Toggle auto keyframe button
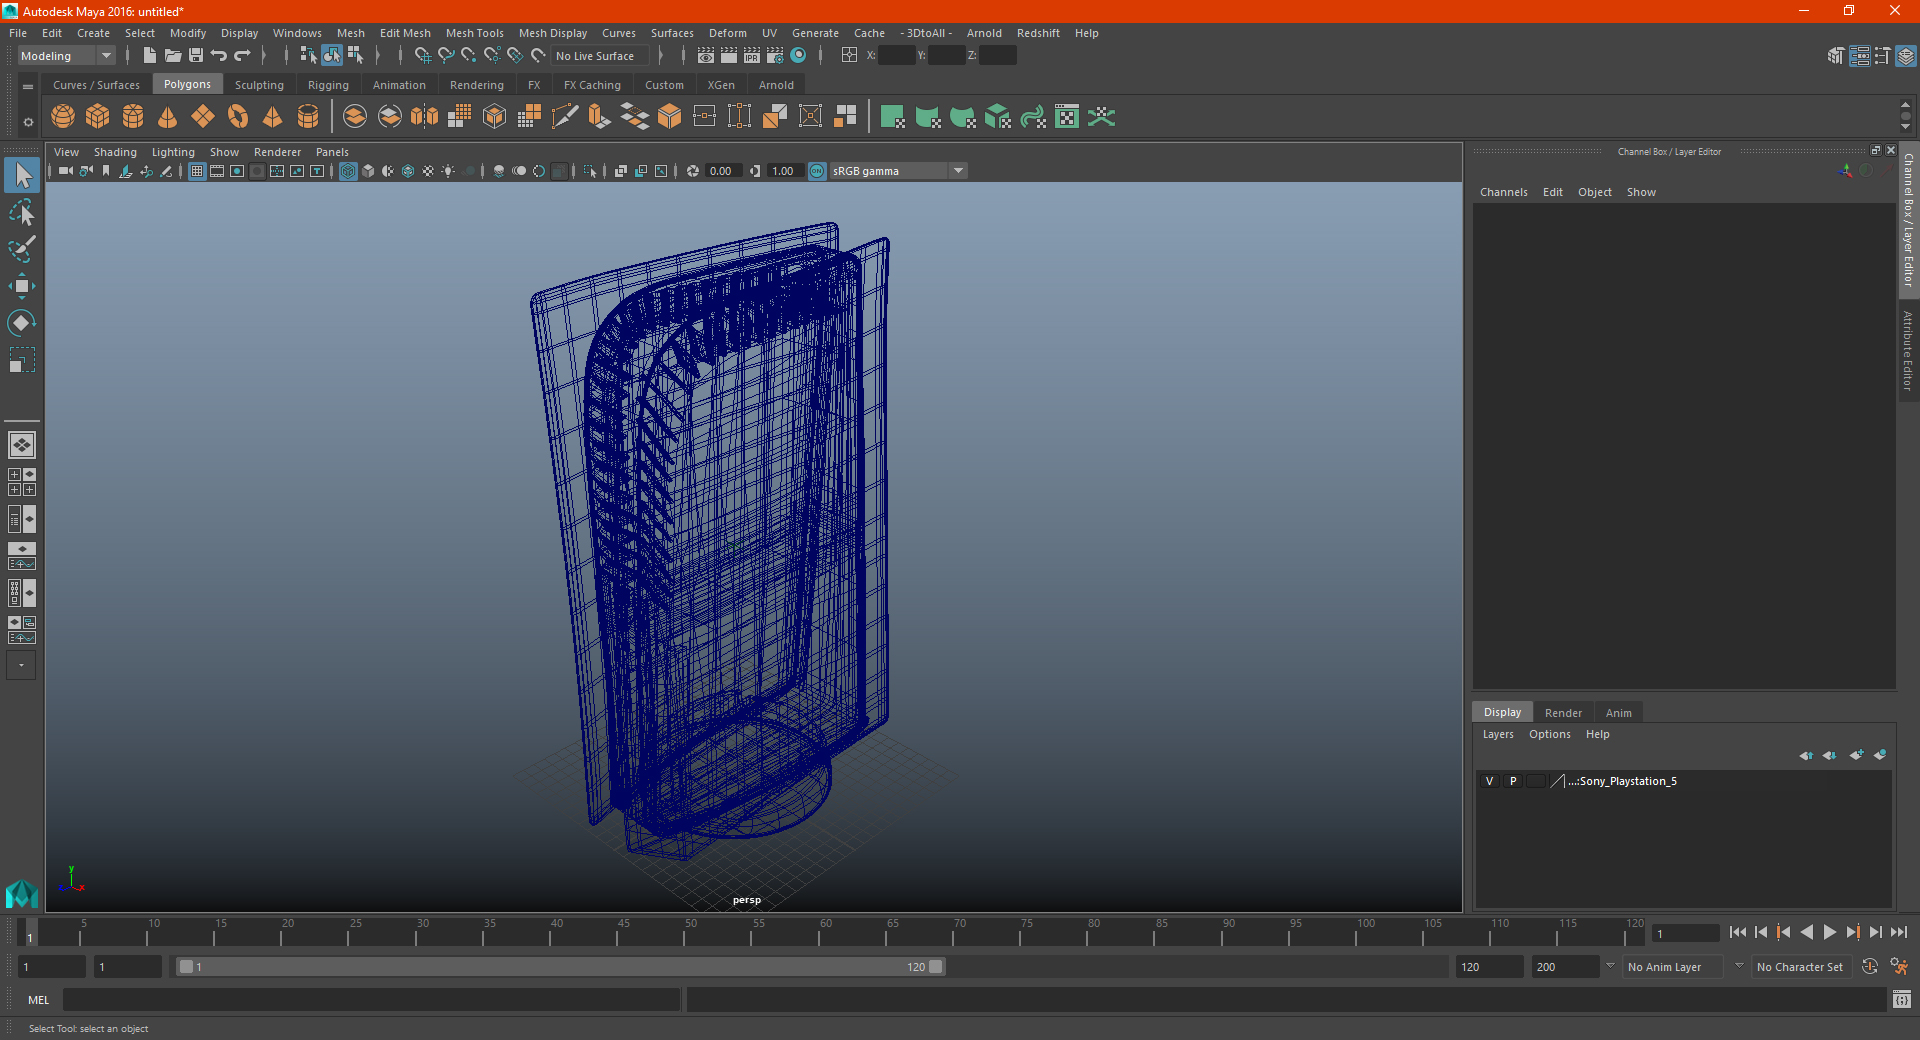This screenshot has height=1040, width=1920. coord(1869,967)
